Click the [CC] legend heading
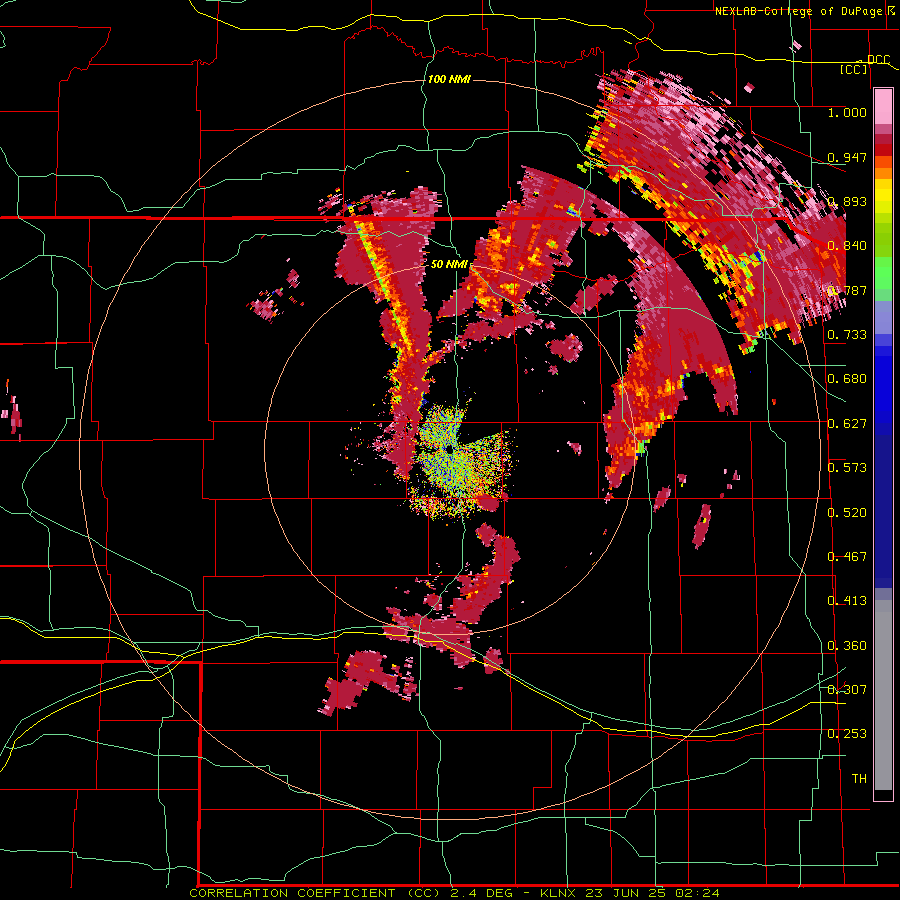The height and width of the screenshot is (900, 900). click(854, 69)
